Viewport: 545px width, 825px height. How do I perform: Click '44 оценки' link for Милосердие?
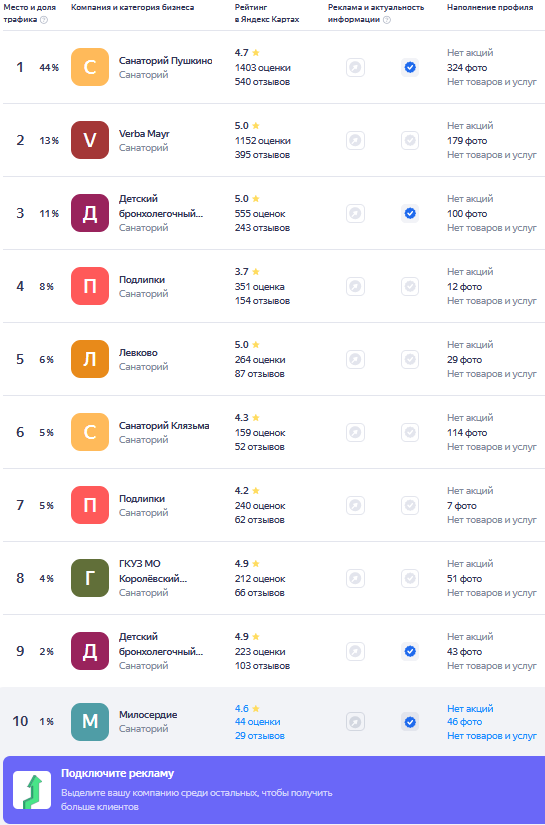(258, 722)
